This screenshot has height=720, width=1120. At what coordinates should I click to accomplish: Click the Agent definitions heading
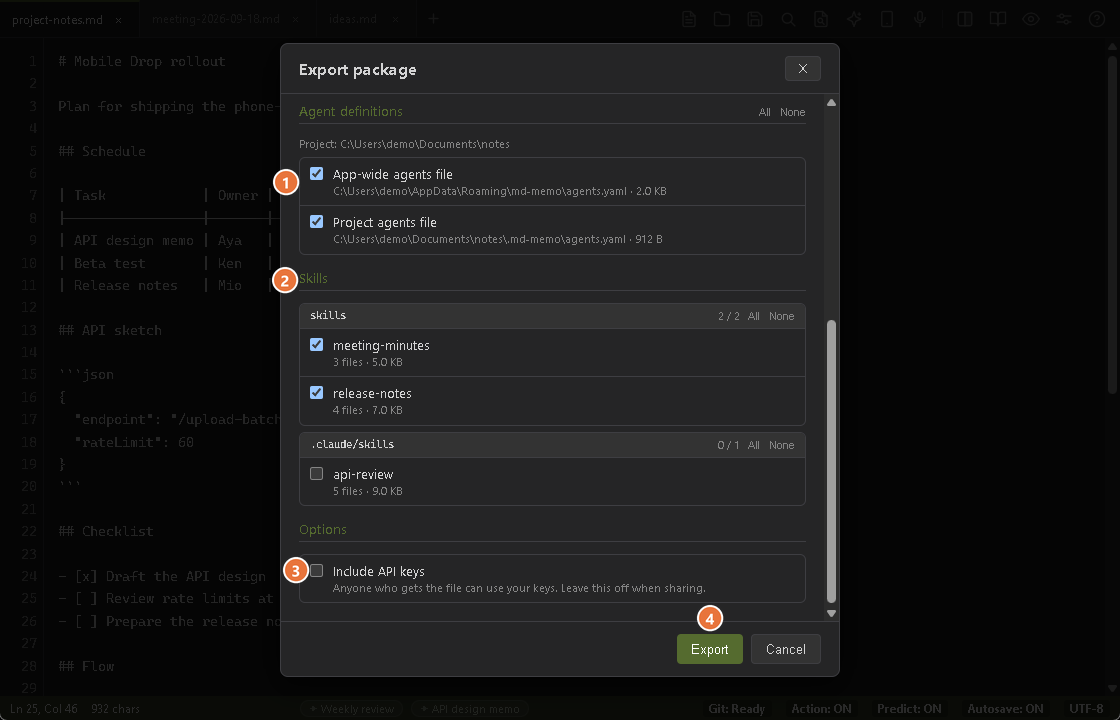[x=351, y=111]
